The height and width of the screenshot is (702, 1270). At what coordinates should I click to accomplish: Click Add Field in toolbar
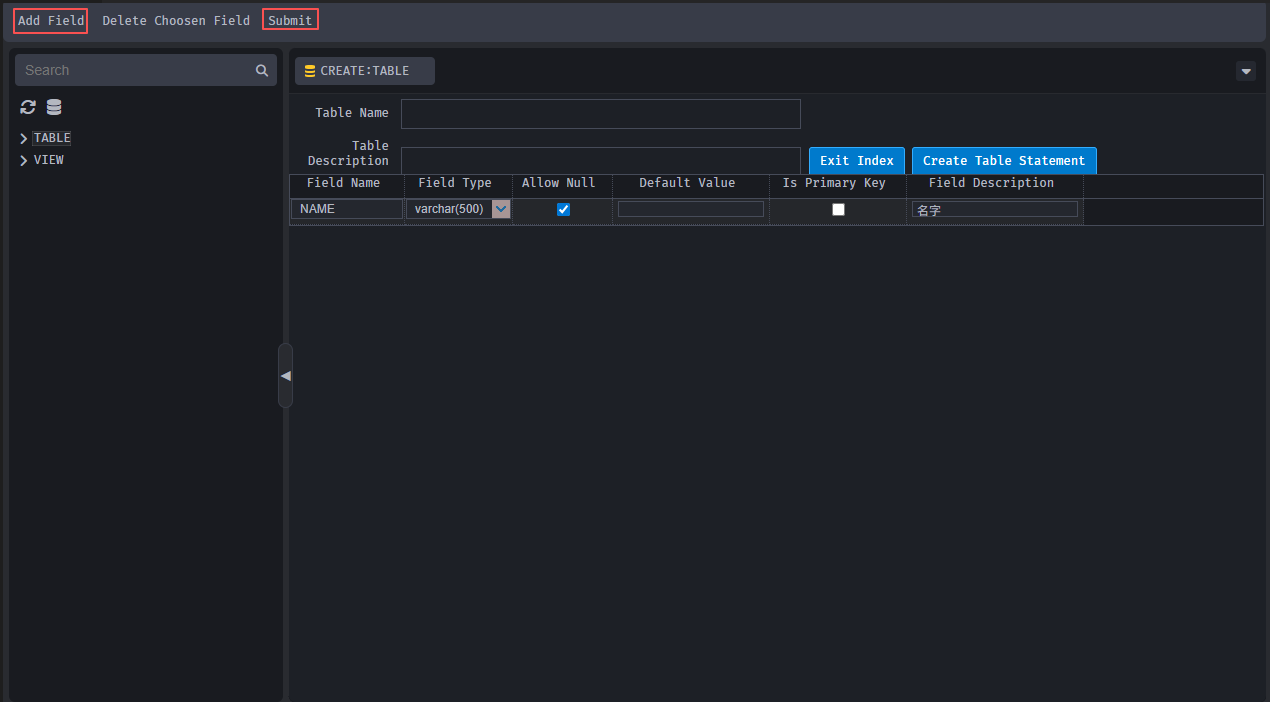(x=51, y=20)
